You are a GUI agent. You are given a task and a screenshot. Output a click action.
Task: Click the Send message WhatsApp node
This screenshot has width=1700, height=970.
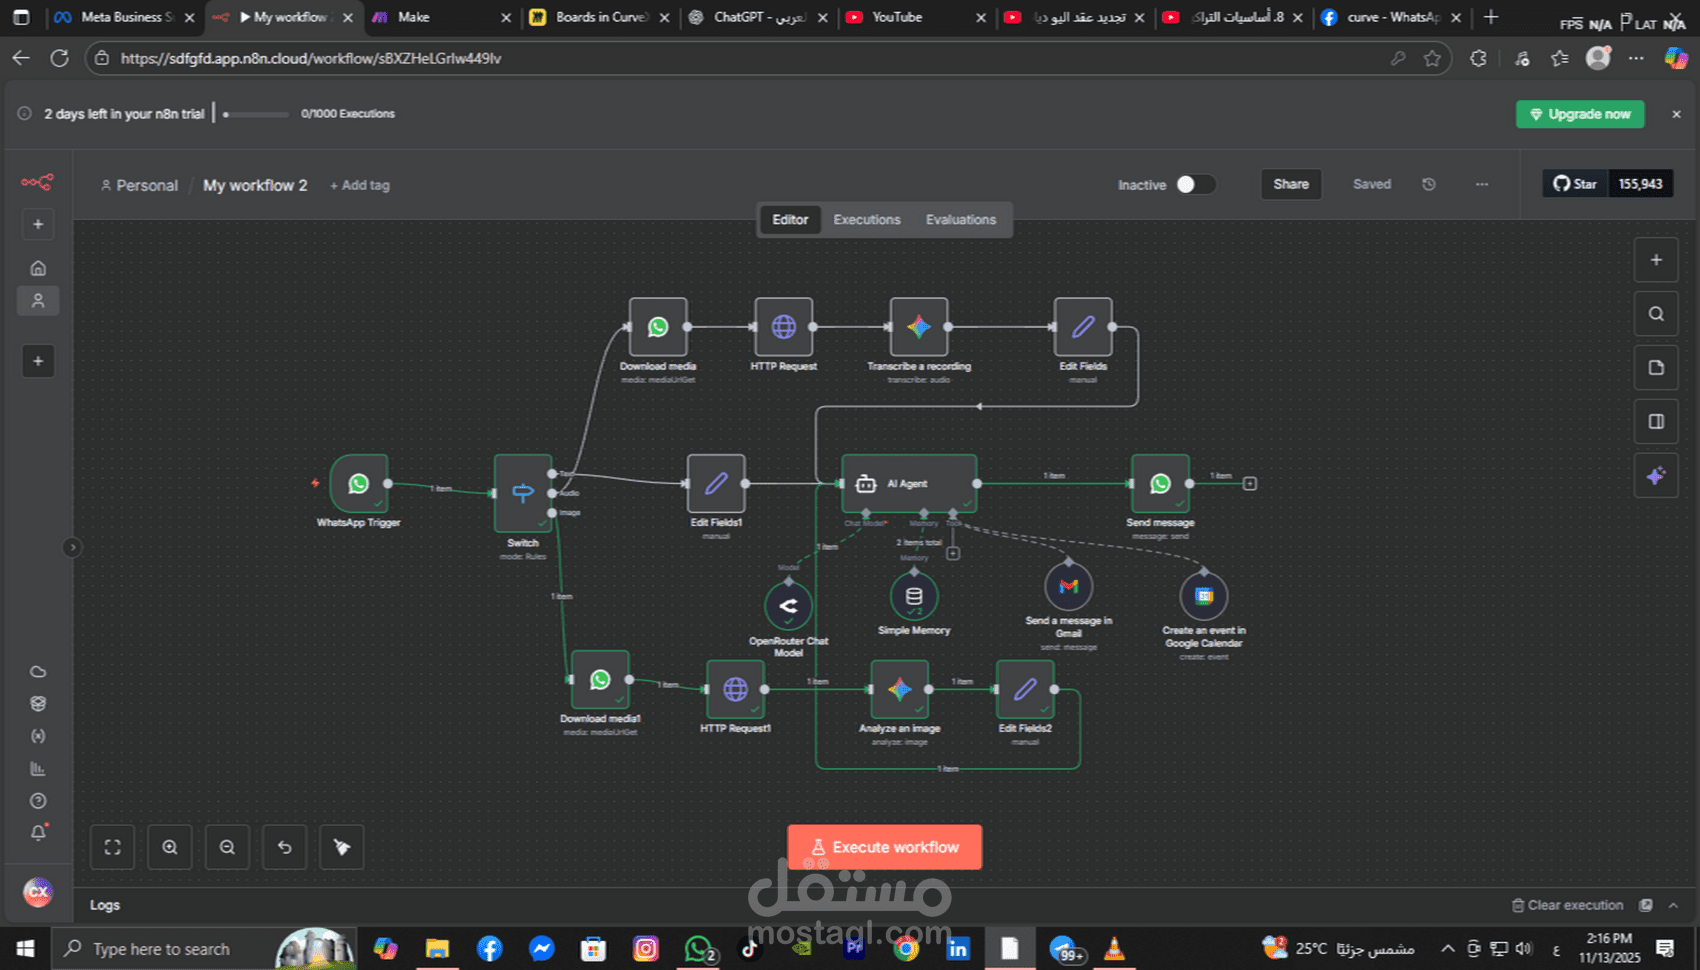(1160, 484)
